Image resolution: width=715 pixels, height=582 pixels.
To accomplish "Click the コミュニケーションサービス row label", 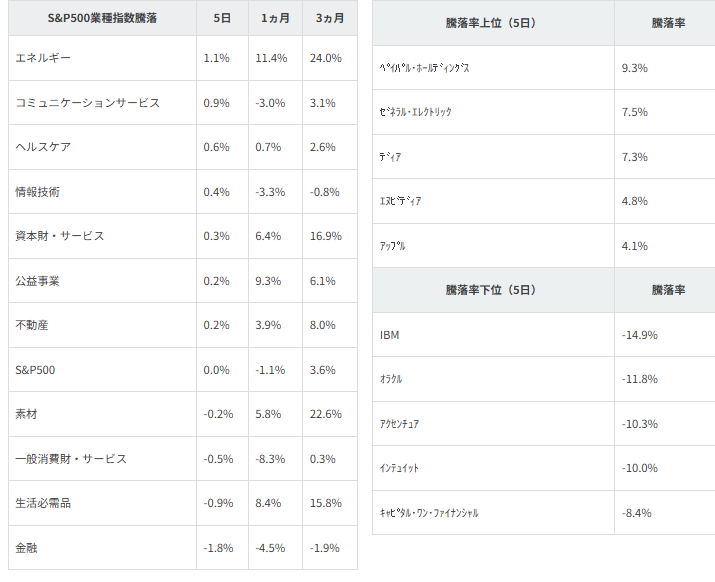I will click(x=88, y=103).
